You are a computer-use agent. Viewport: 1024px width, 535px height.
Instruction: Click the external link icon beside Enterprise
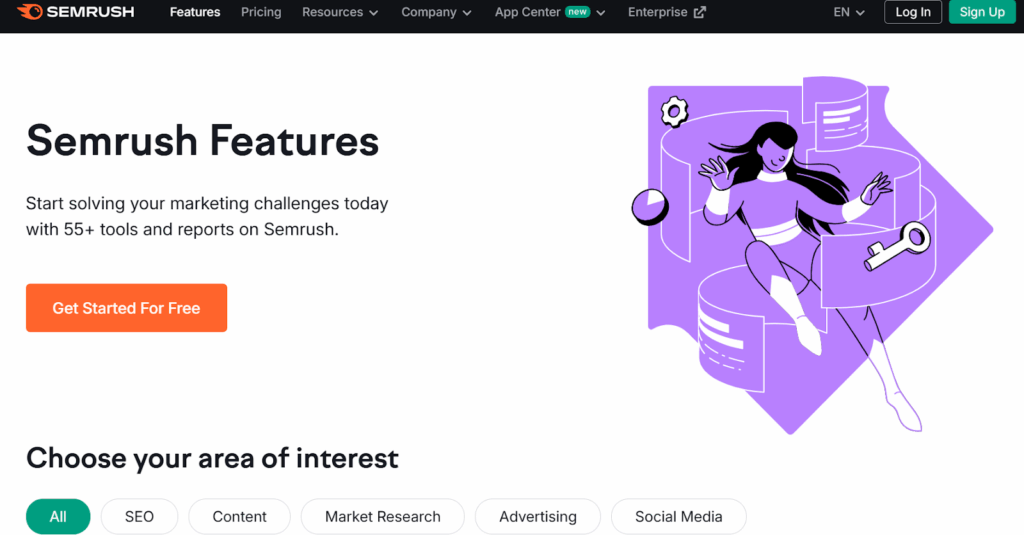click(x=700, y=13)
